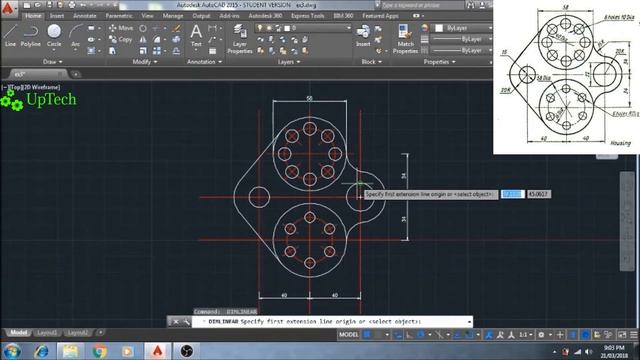Open the View ribbon tab
This screenshot has width=640, height=360.
click(x=147, y=16)
